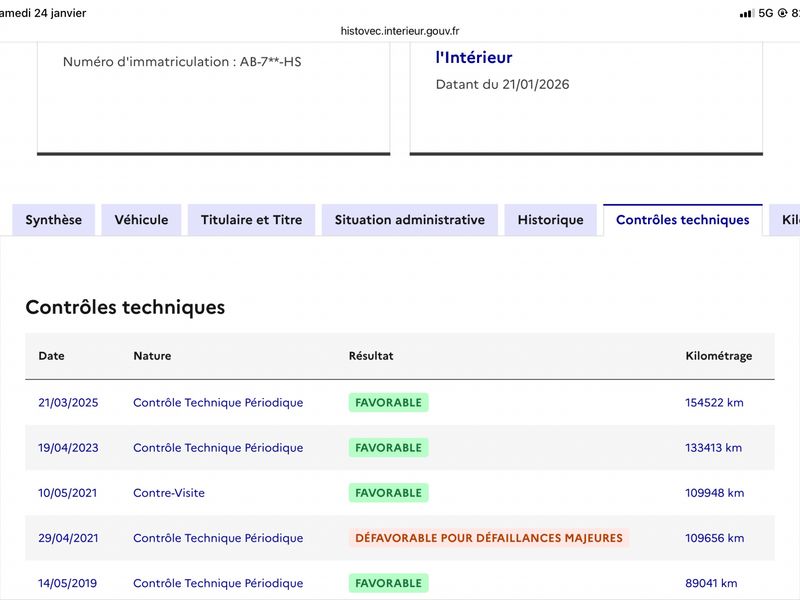Screen dimensions: 800x600
Task: Open the Situation administrative tab
Action: pos(409,220)
